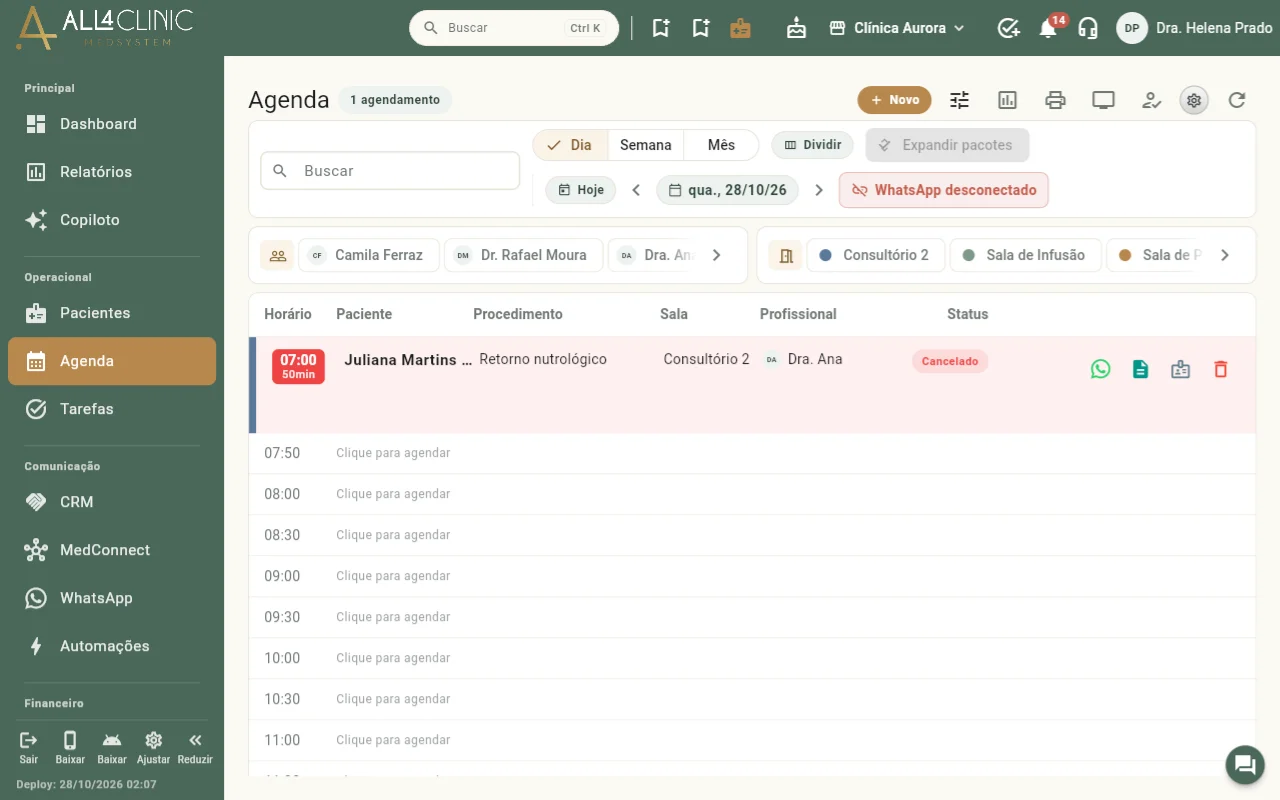Send WhatsApp message to Juliana Martins appointment
The image size is (1280, 800).
pos(1100,369)
